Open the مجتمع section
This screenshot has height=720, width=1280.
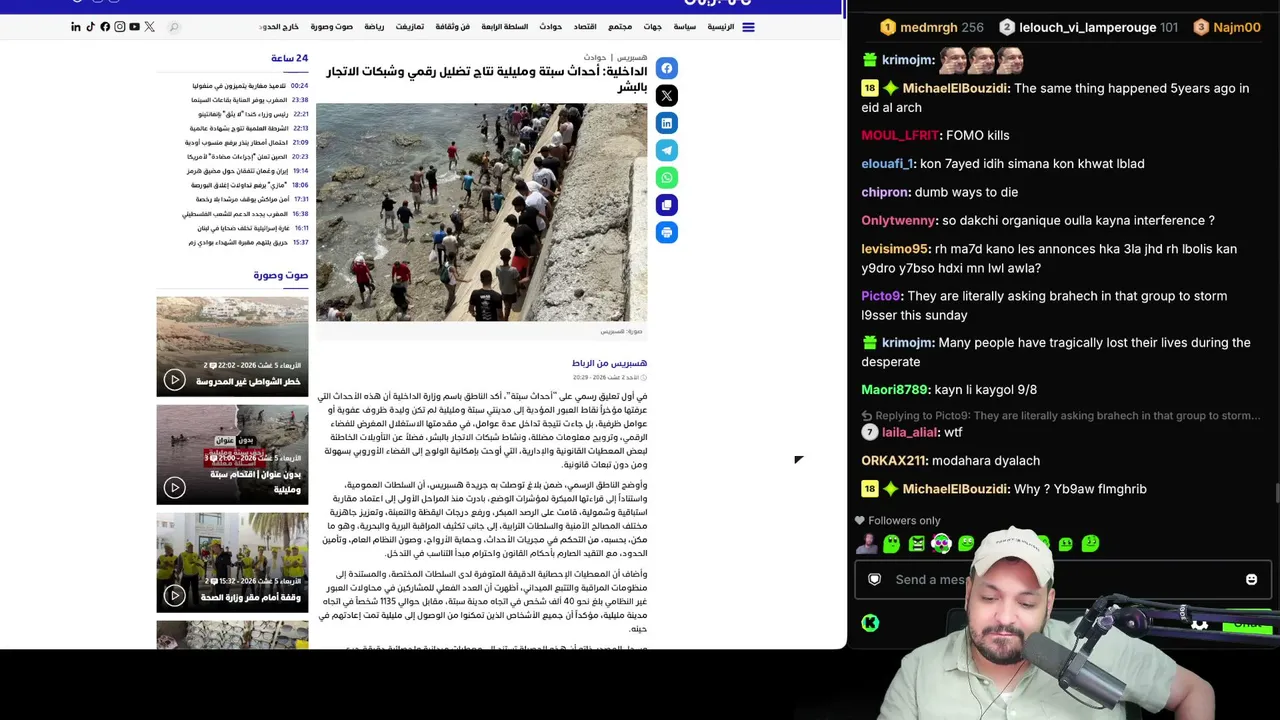(x=620, y=27)
